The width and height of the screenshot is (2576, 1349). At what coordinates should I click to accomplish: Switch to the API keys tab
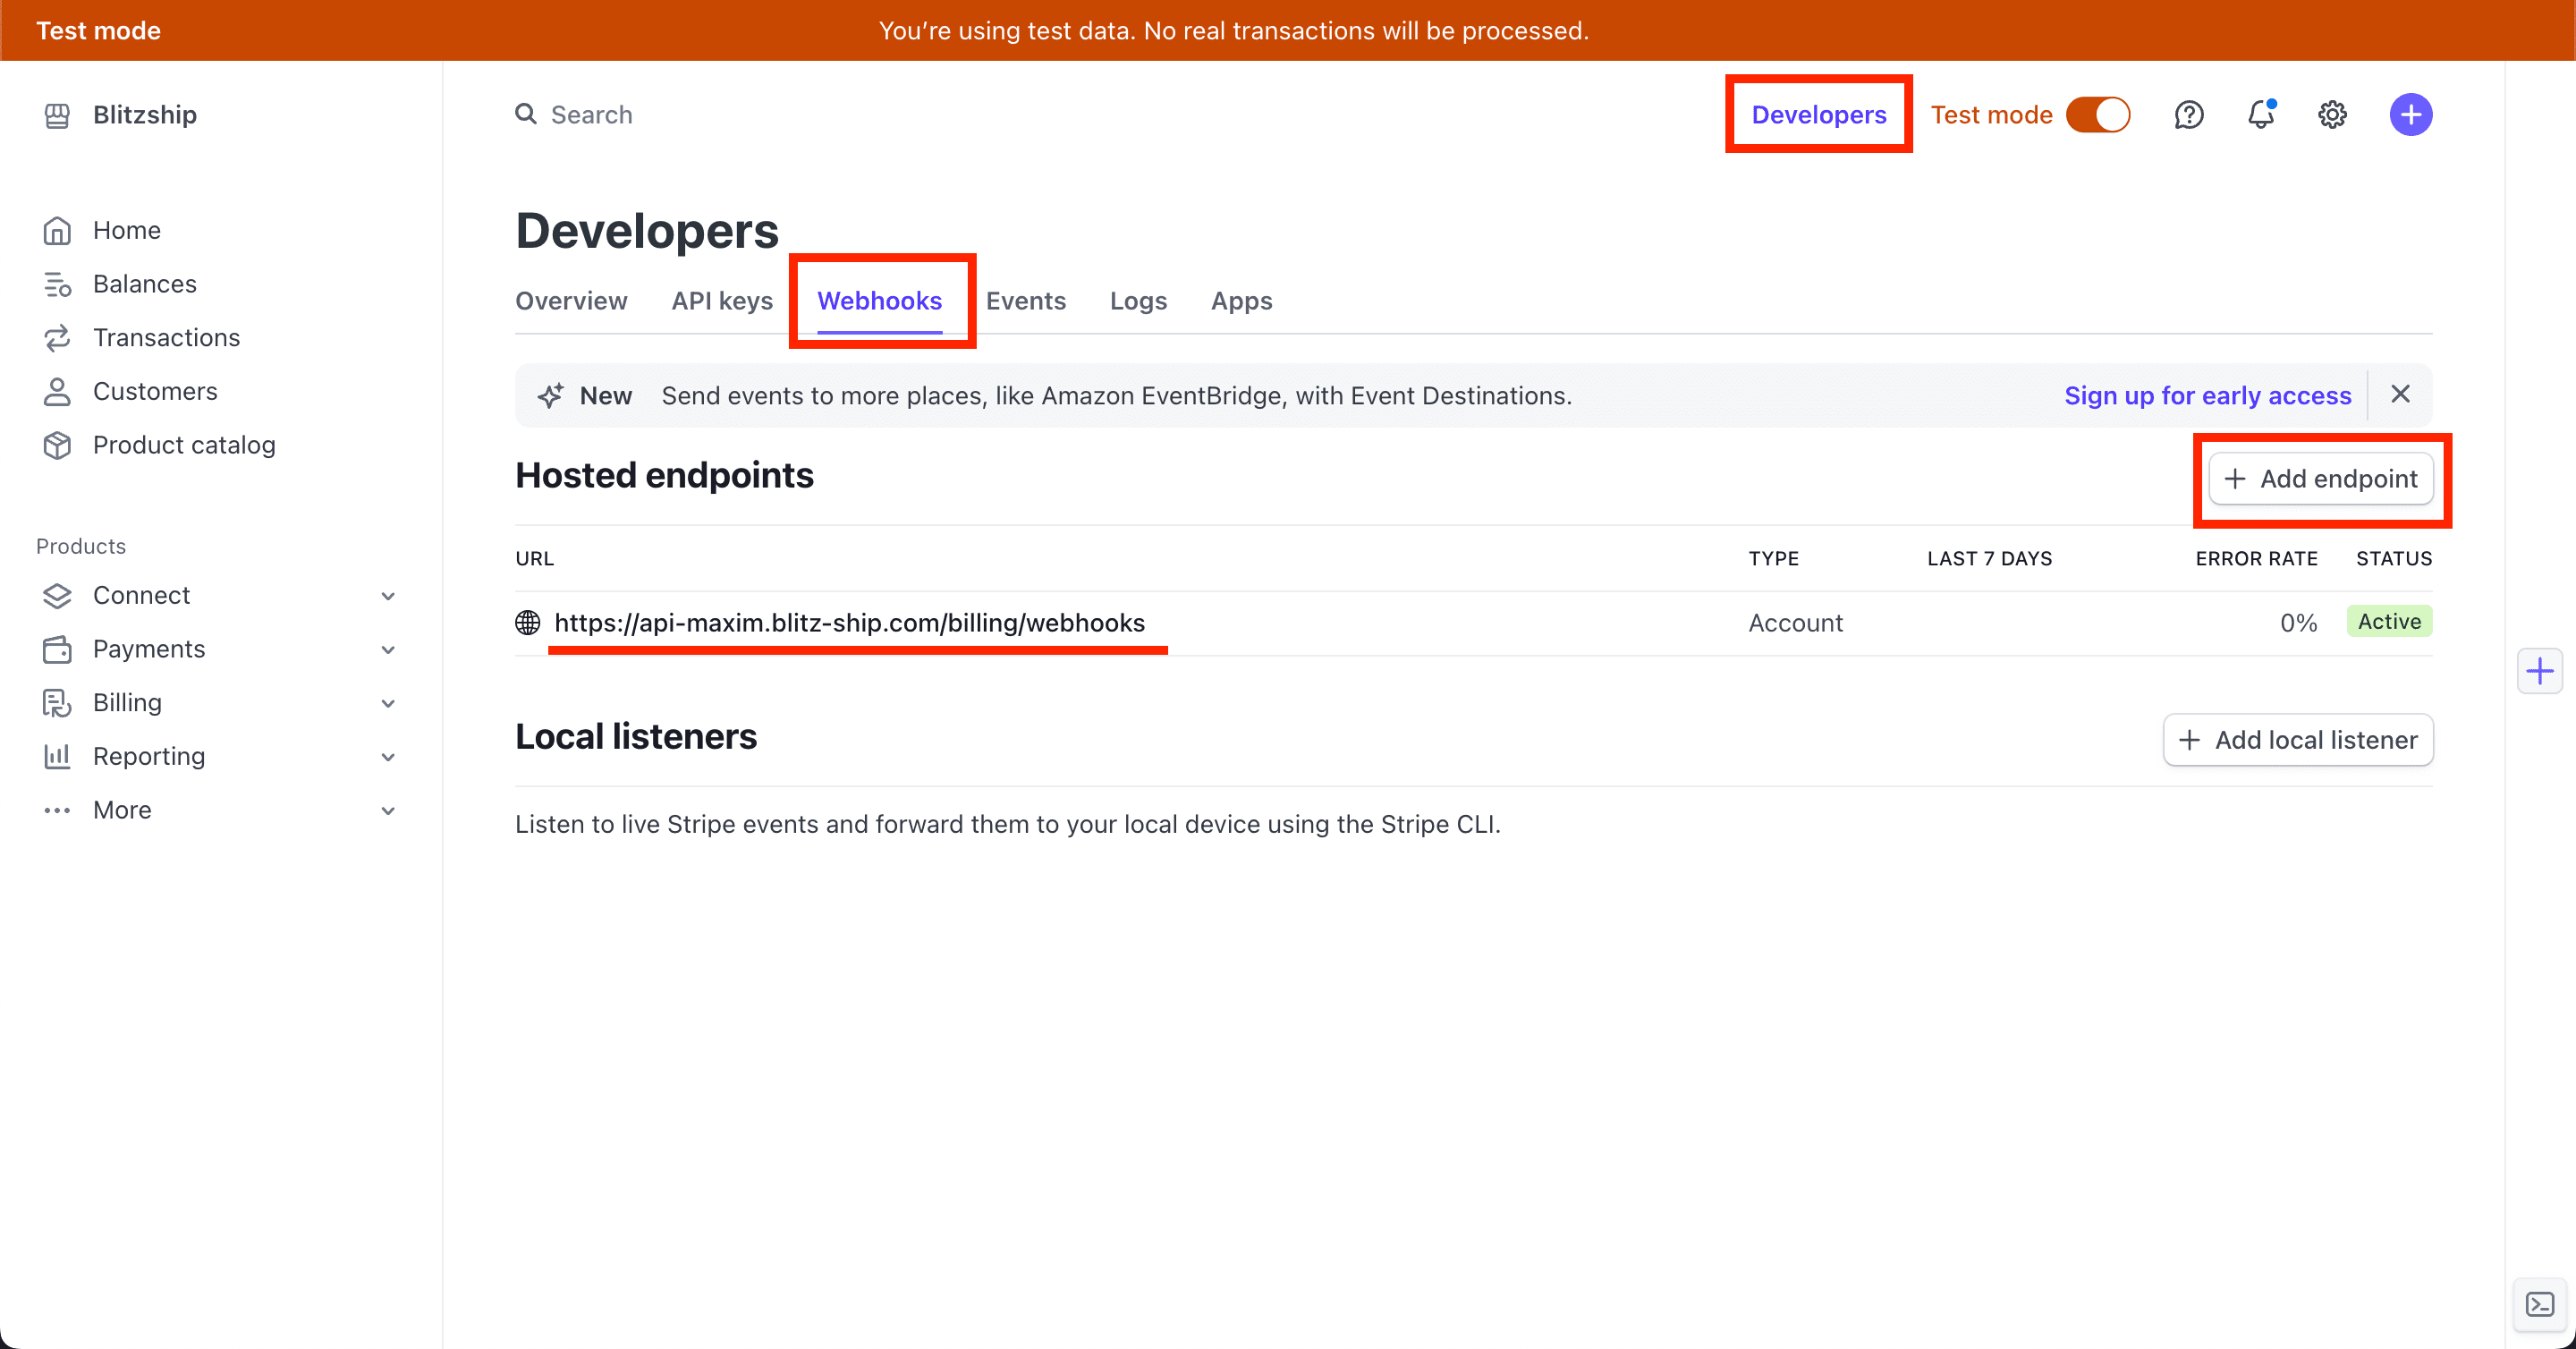pyautogui.click(x=721, y=301)
